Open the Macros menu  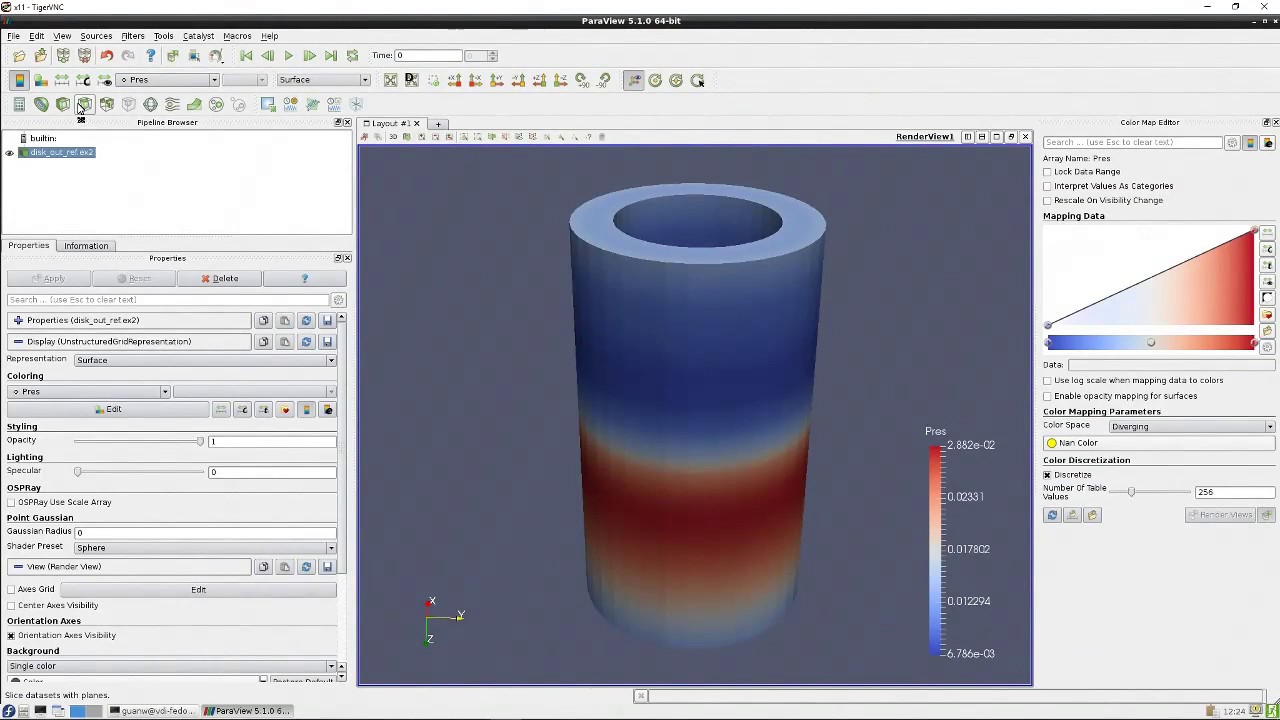[x=237, y=36]
